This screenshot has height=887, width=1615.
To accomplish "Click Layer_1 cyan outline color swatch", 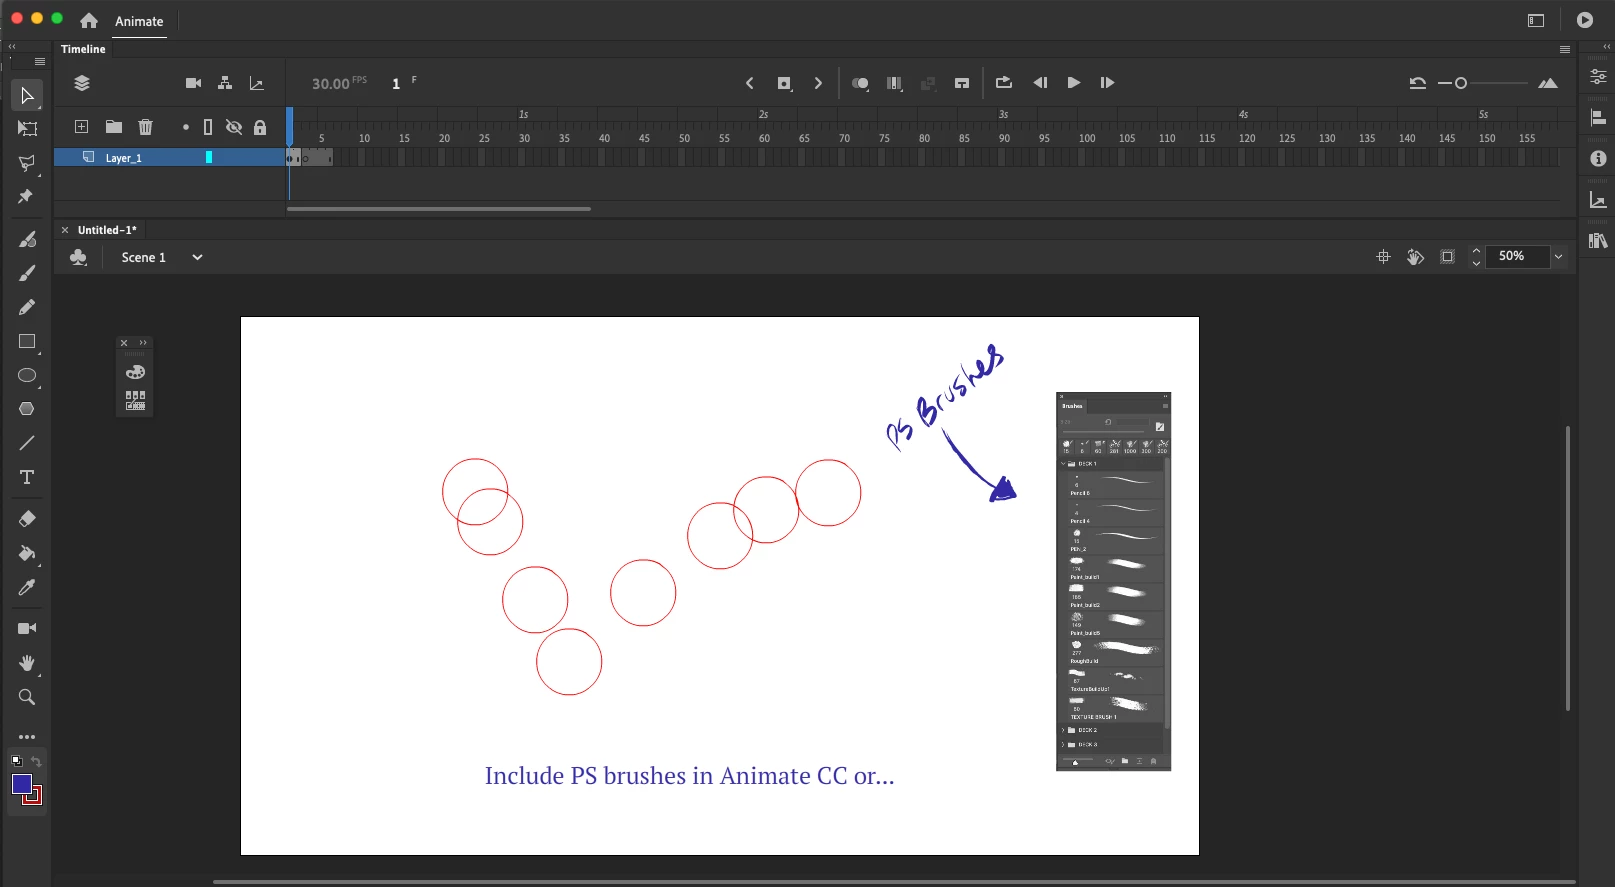I will 209,157.
